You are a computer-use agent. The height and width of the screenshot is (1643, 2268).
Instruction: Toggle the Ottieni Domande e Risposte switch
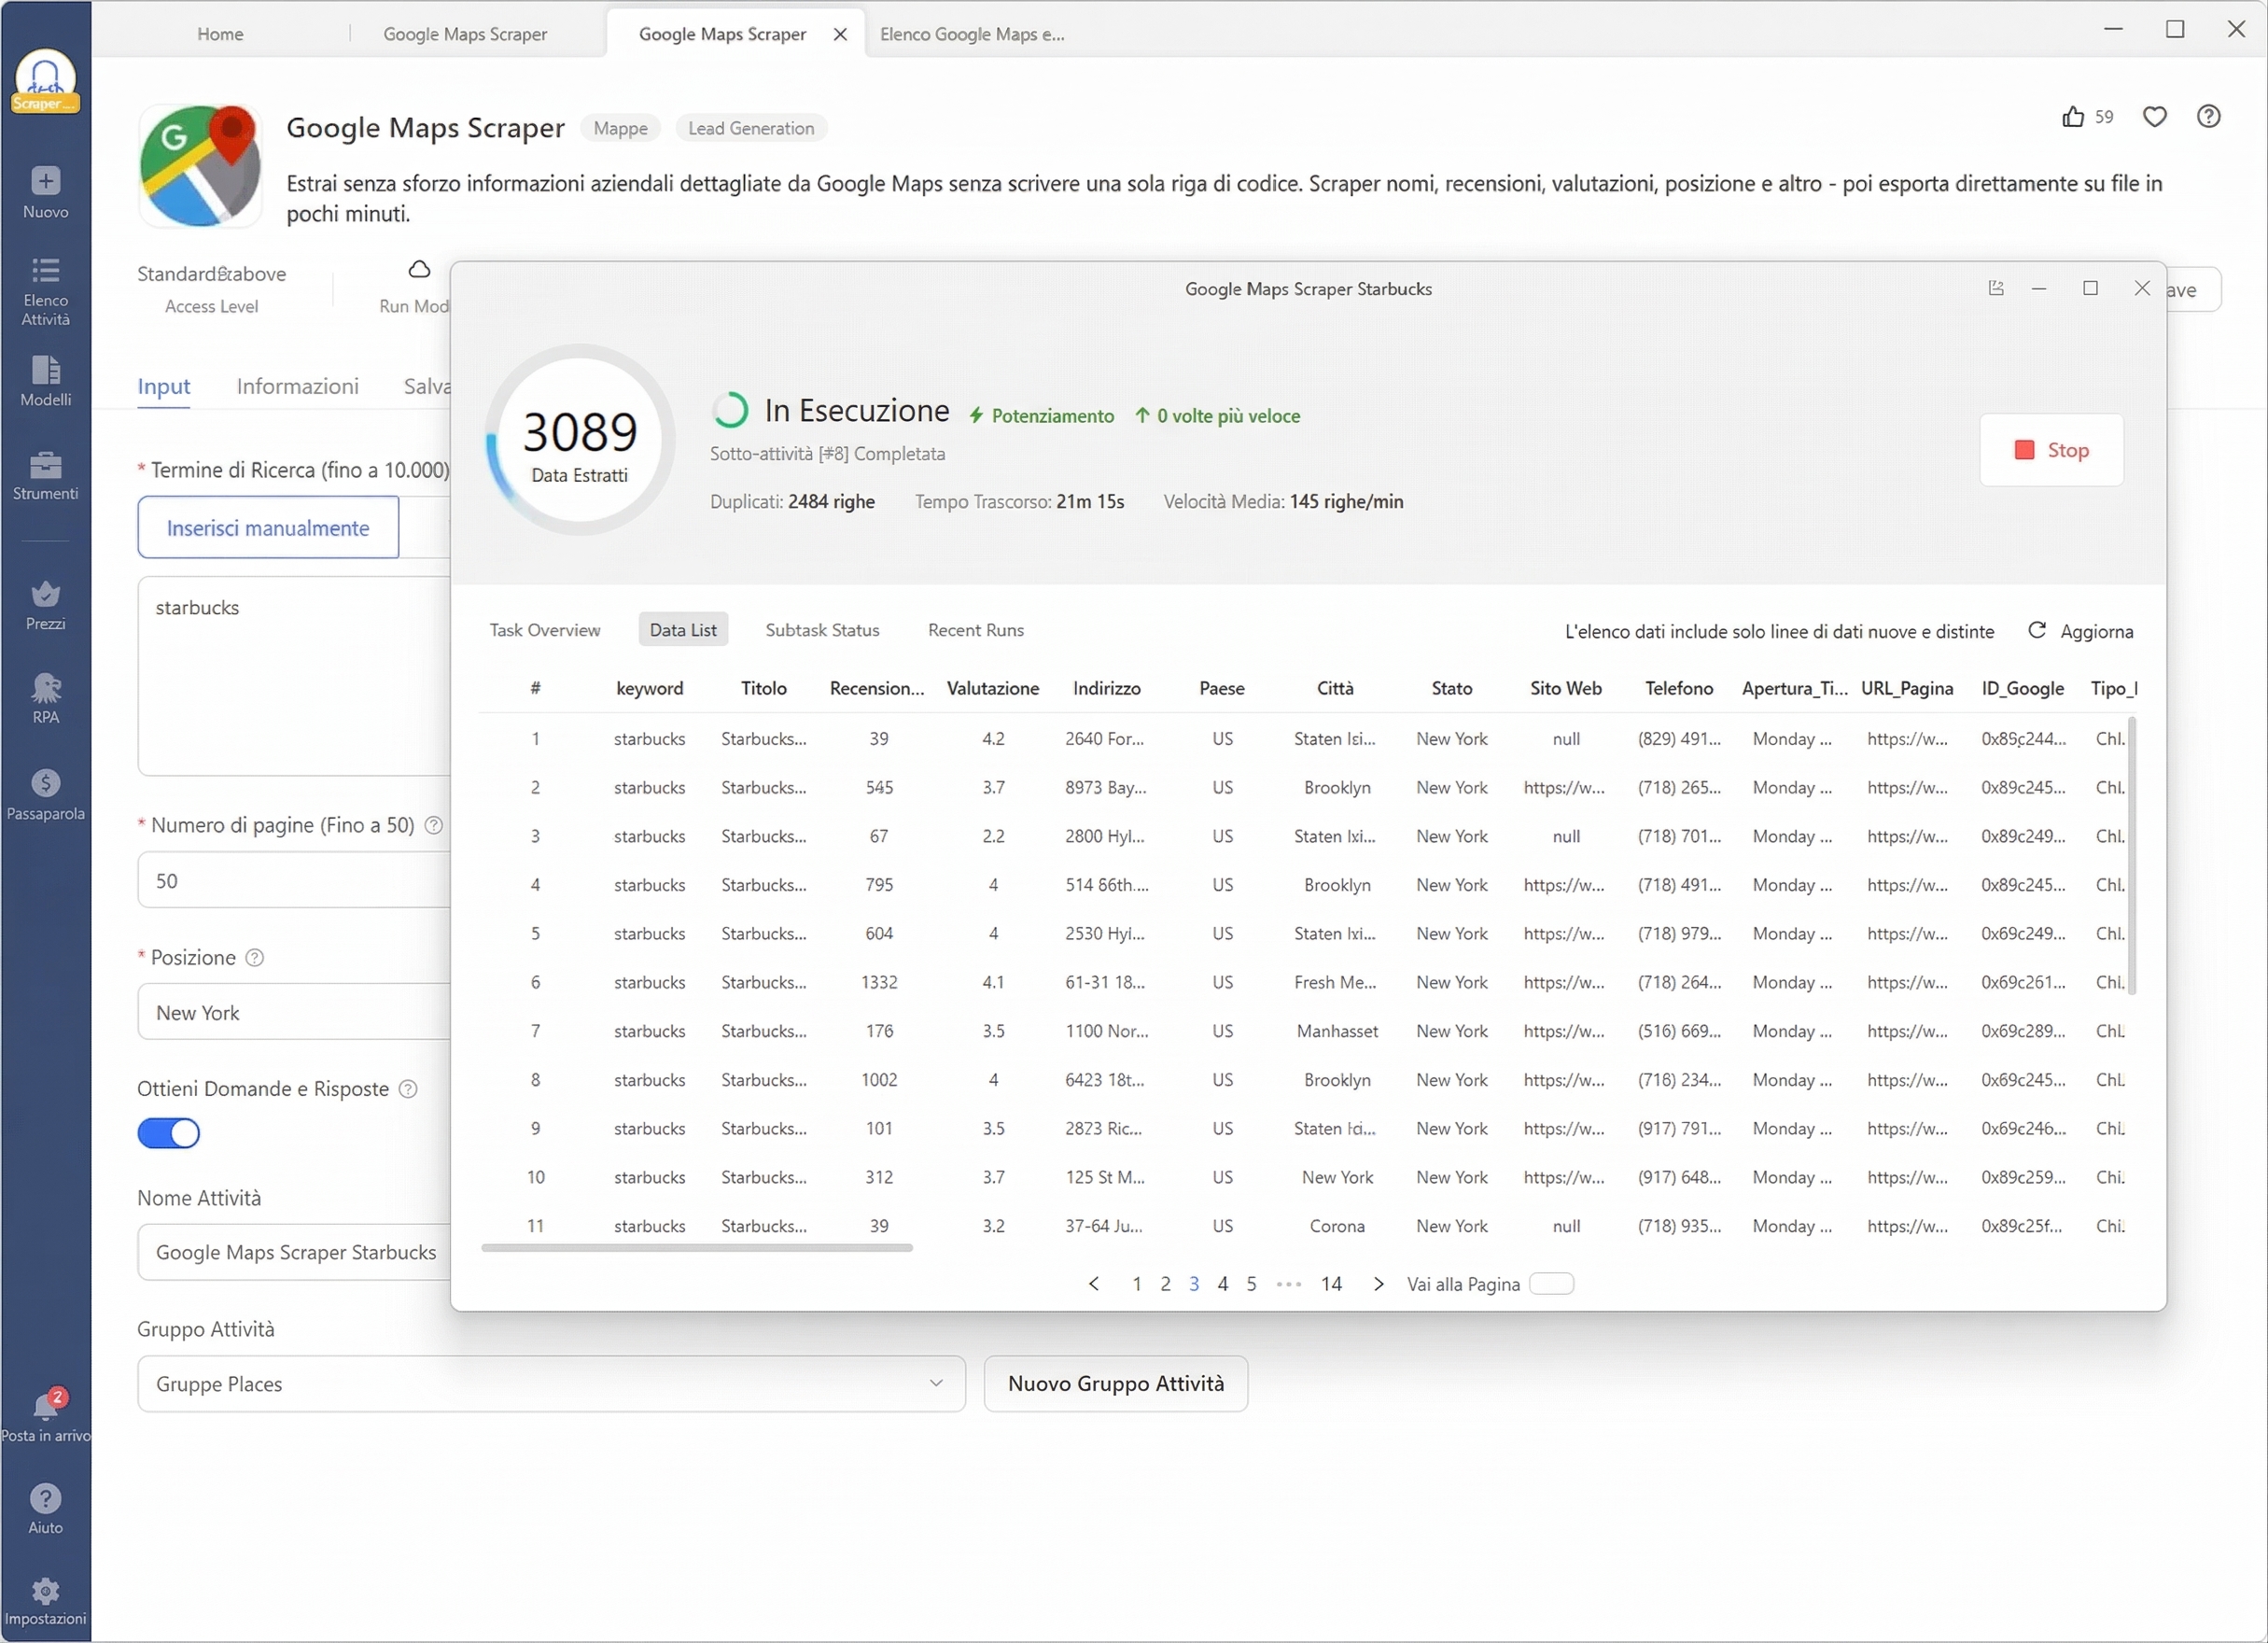point(168,1133)
